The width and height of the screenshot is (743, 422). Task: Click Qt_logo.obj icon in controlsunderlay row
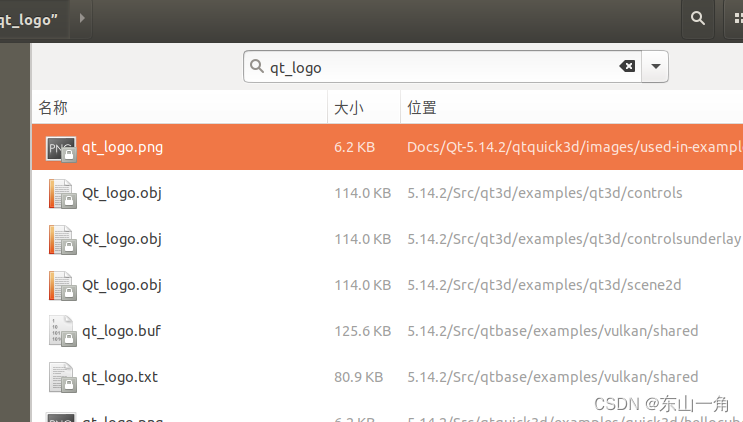tap(62, 240)
